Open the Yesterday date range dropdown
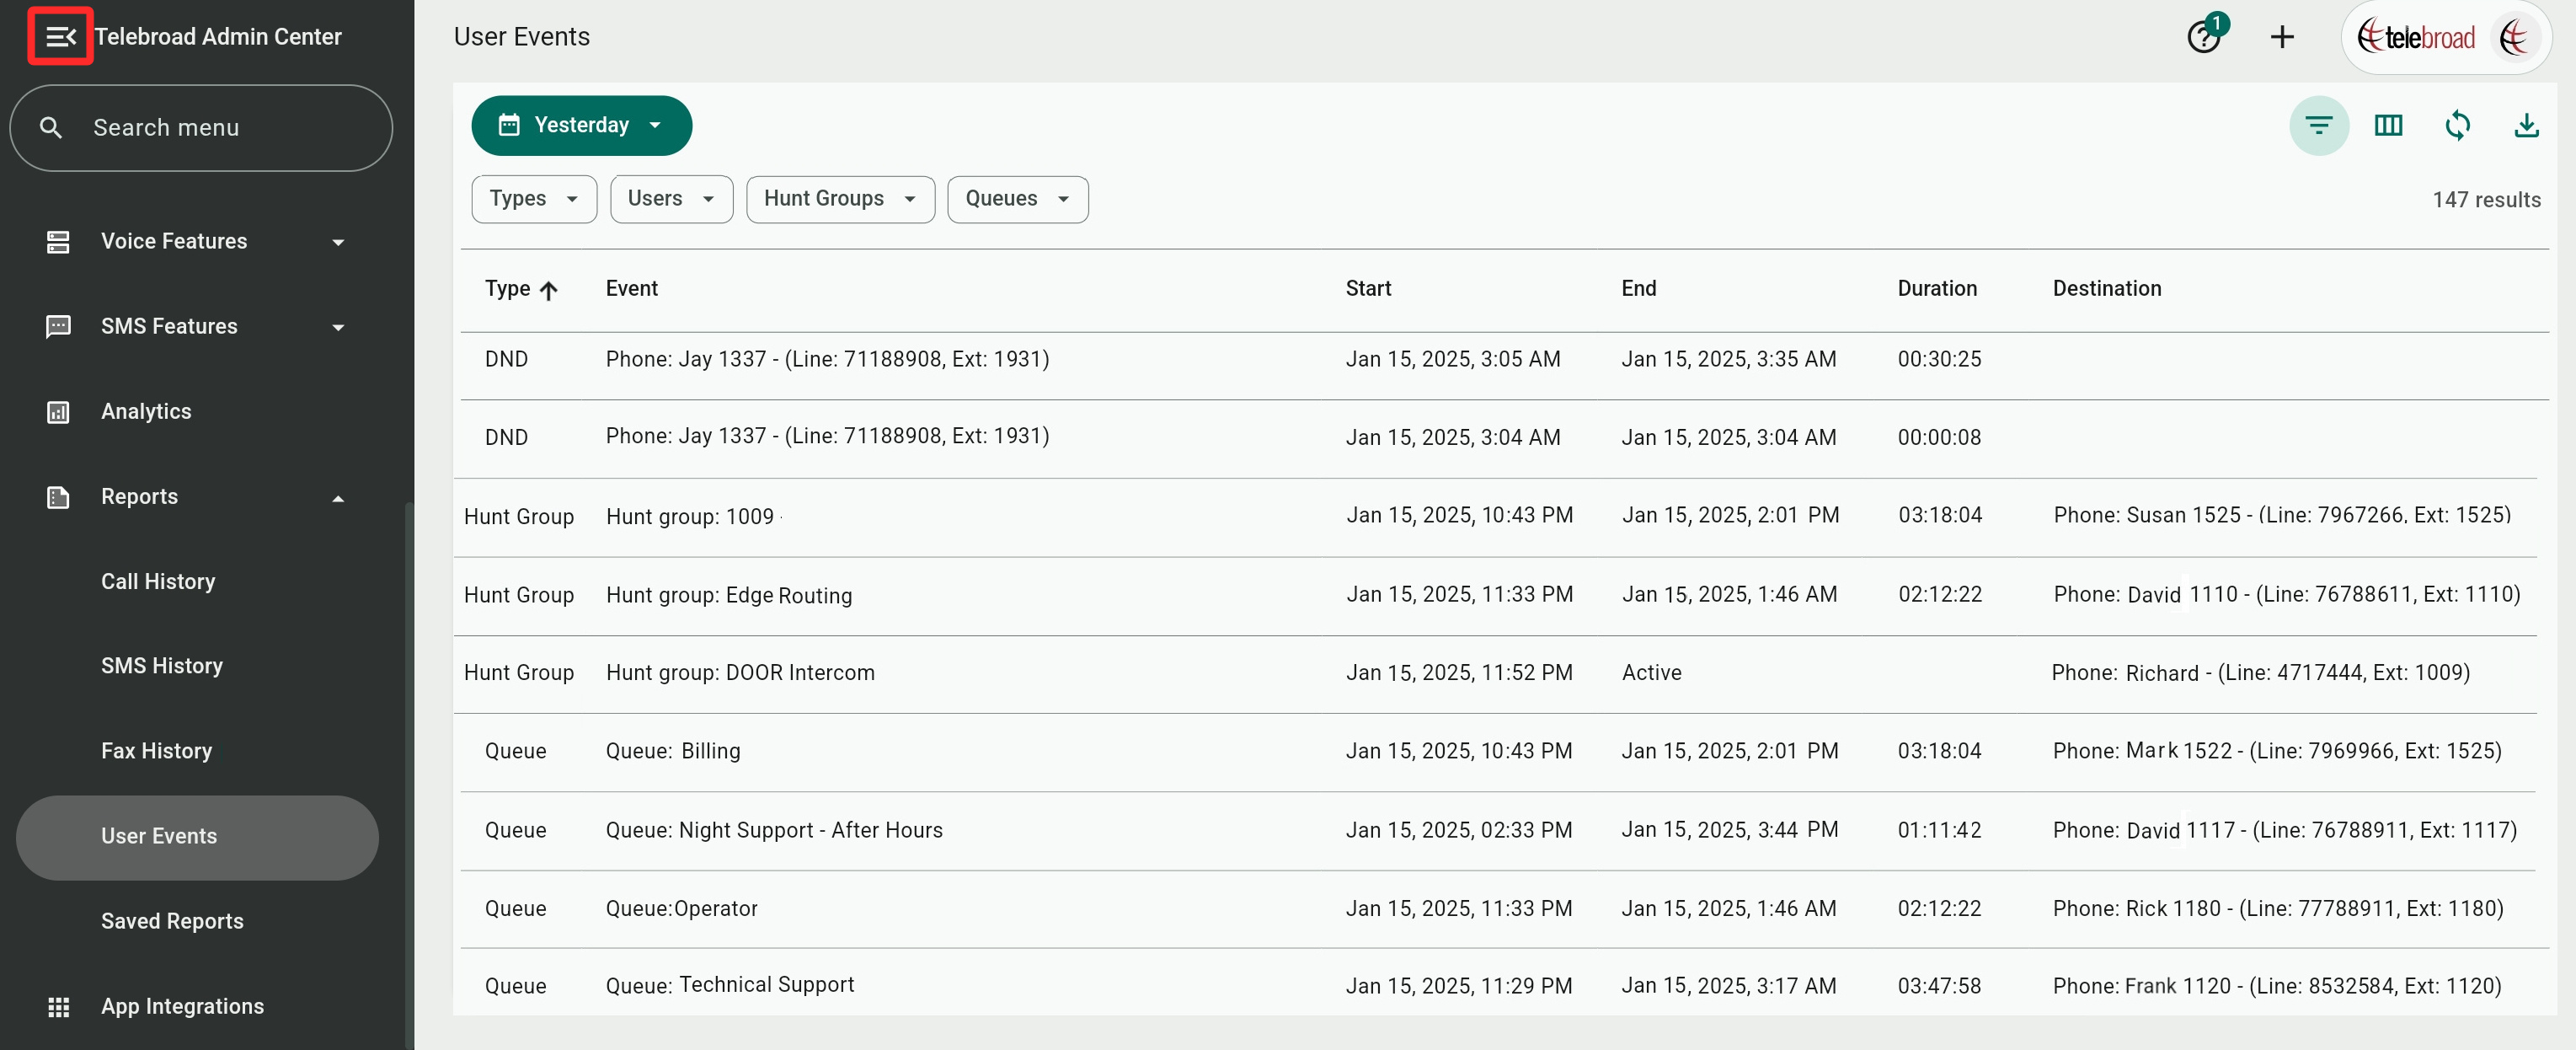The width and height of the screenshot is (2576, 1050). coord(581,126)
